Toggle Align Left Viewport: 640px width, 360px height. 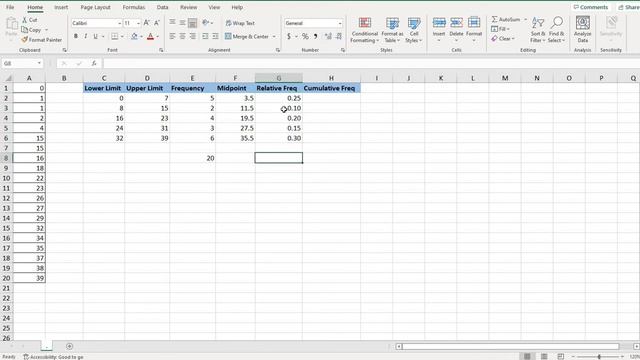172,36
